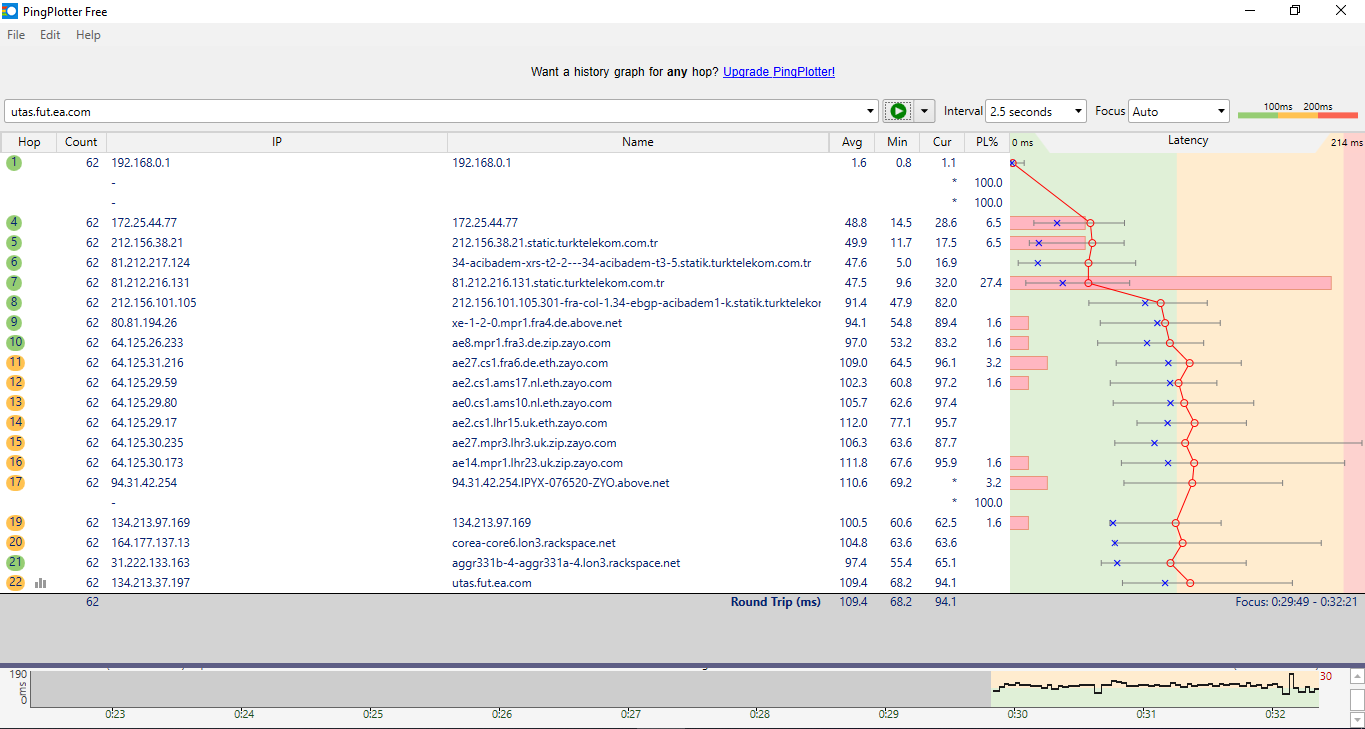Viewport: 1365px width, 729px height.
Task: Open the File menu
Action: coord(16,35)
